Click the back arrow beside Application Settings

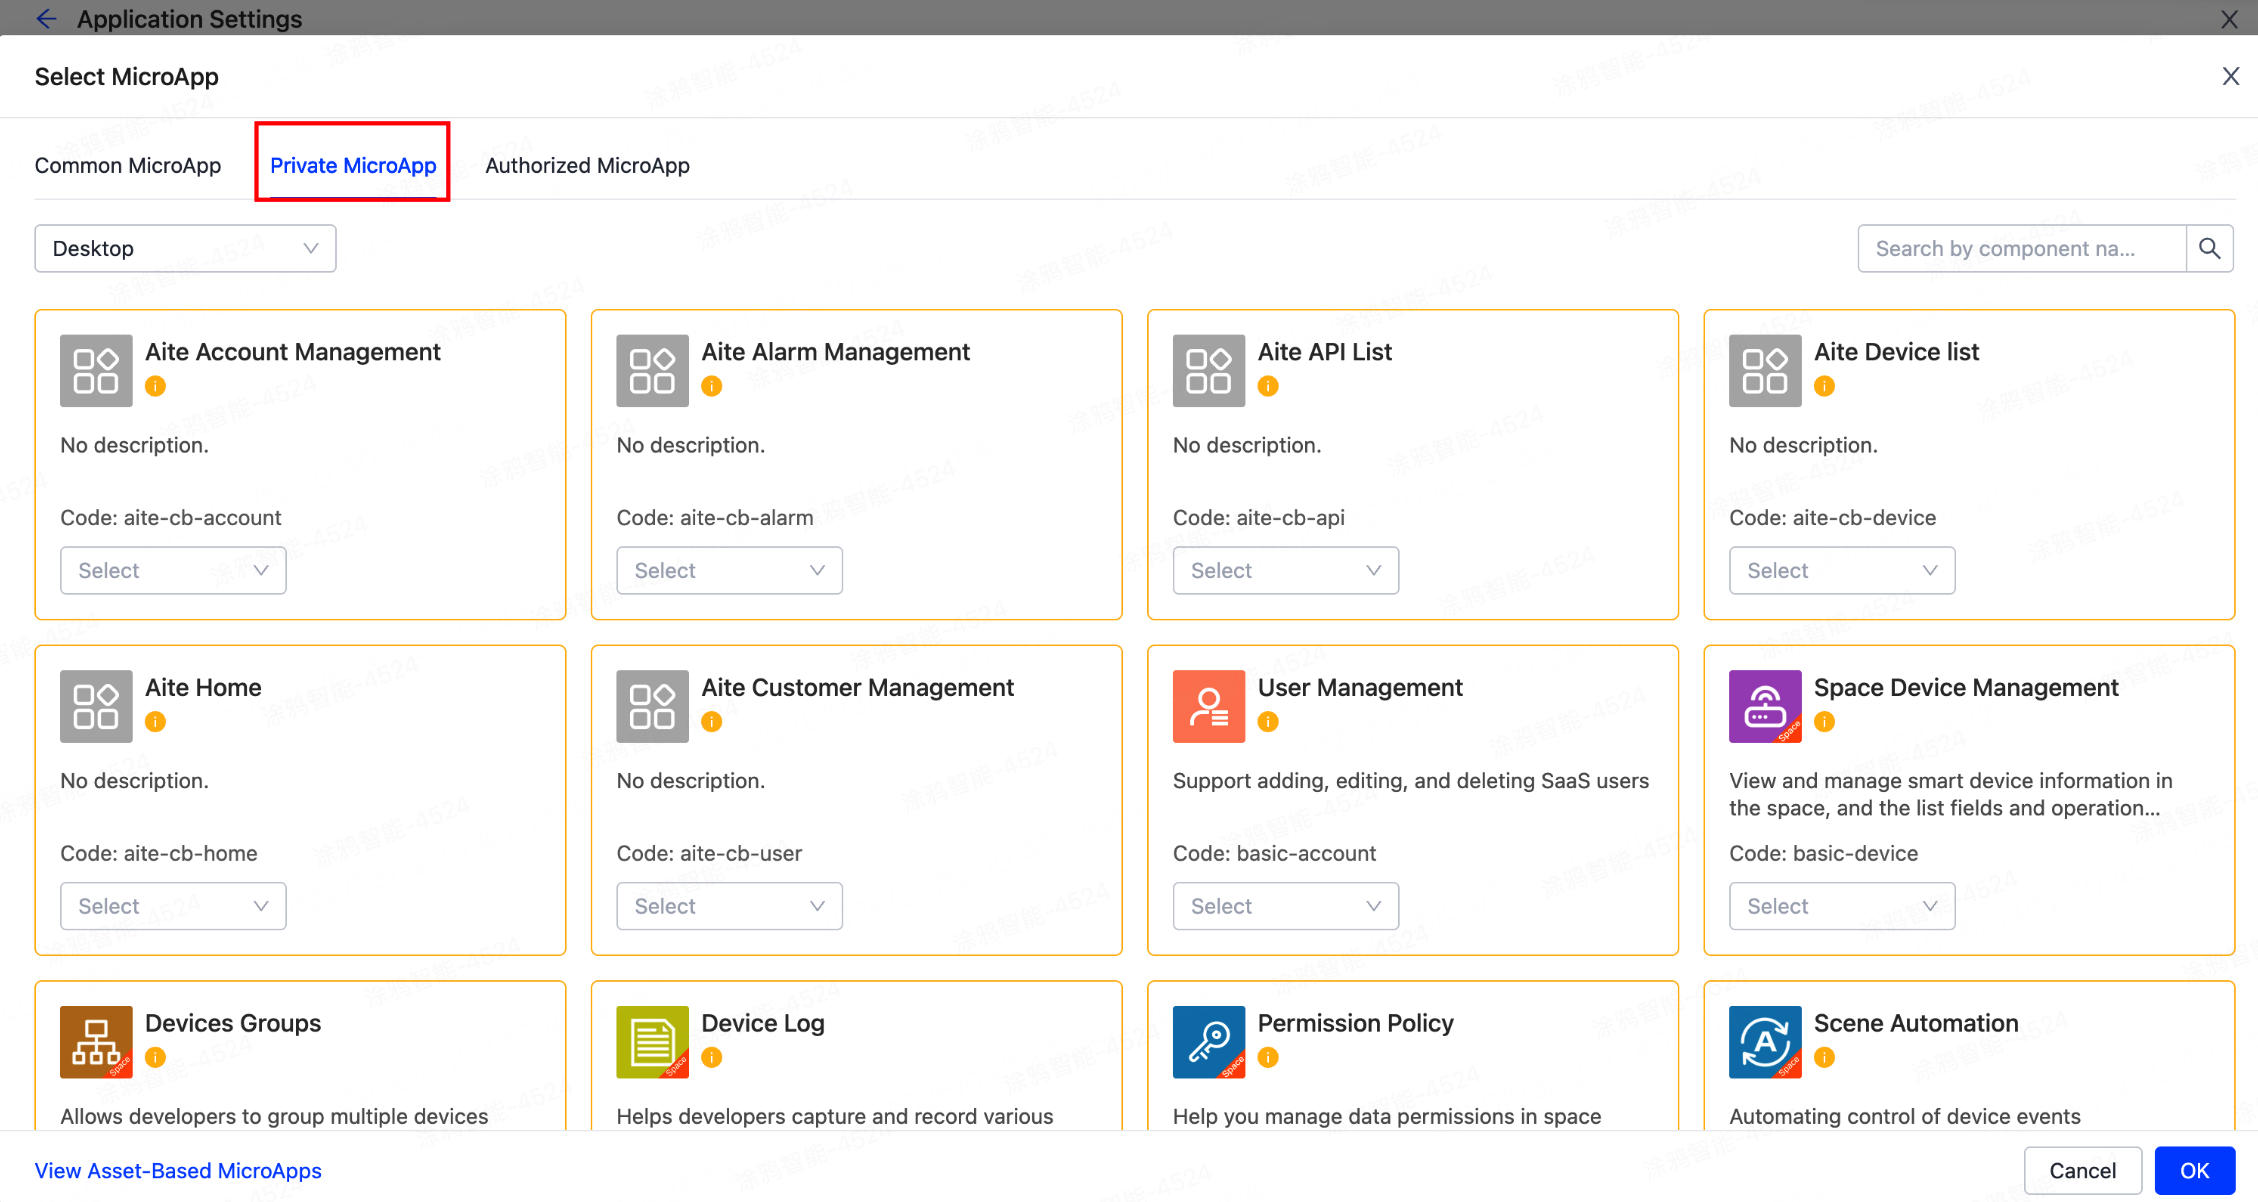46,19
